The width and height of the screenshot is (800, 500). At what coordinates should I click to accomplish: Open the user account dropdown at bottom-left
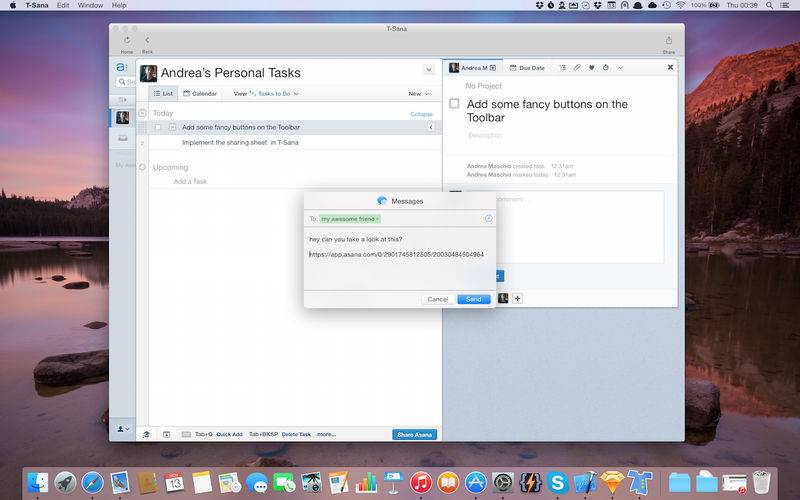click(x=123, y=429)
